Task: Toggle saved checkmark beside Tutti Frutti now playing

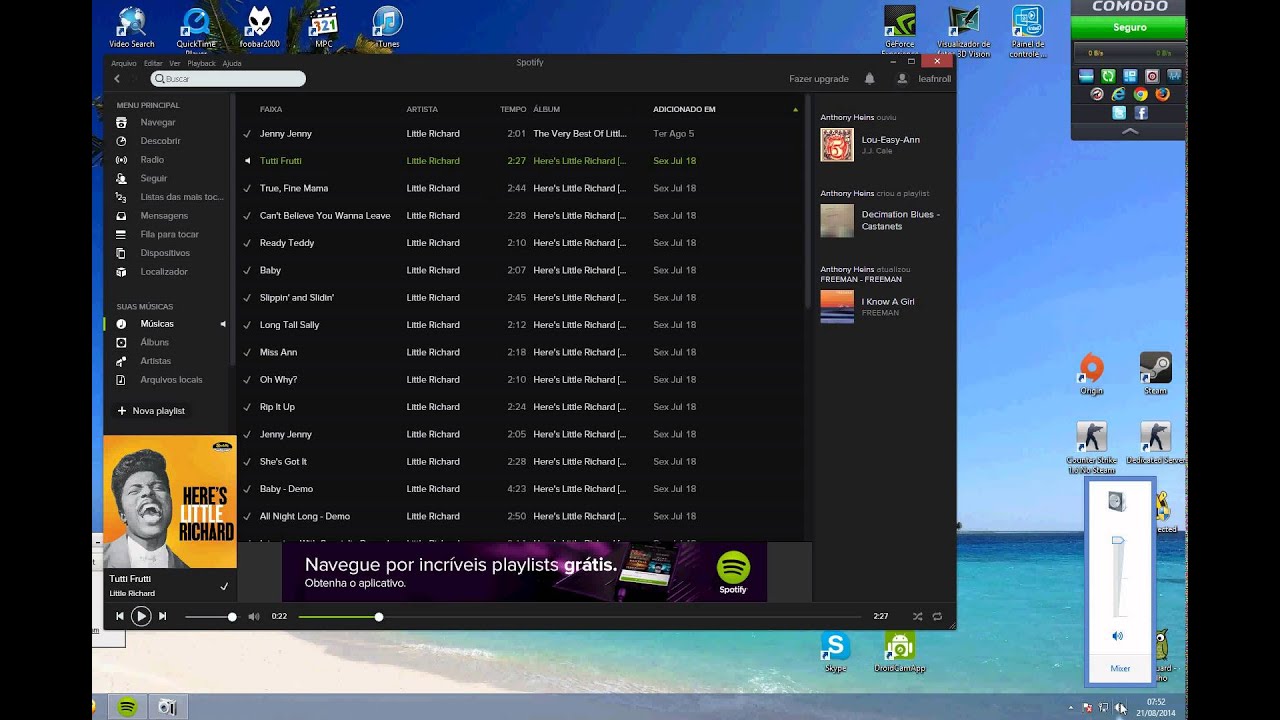Action: click(224, 587)
